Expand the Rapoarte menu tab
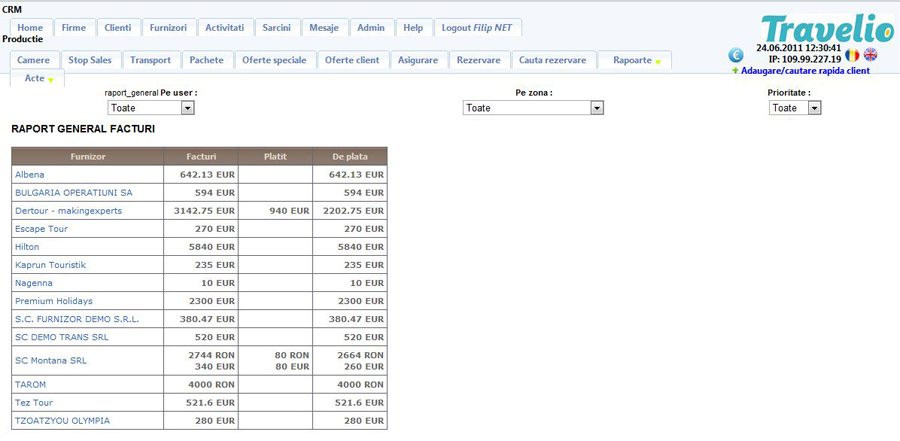The image size is (900, 441). [635, 60]
